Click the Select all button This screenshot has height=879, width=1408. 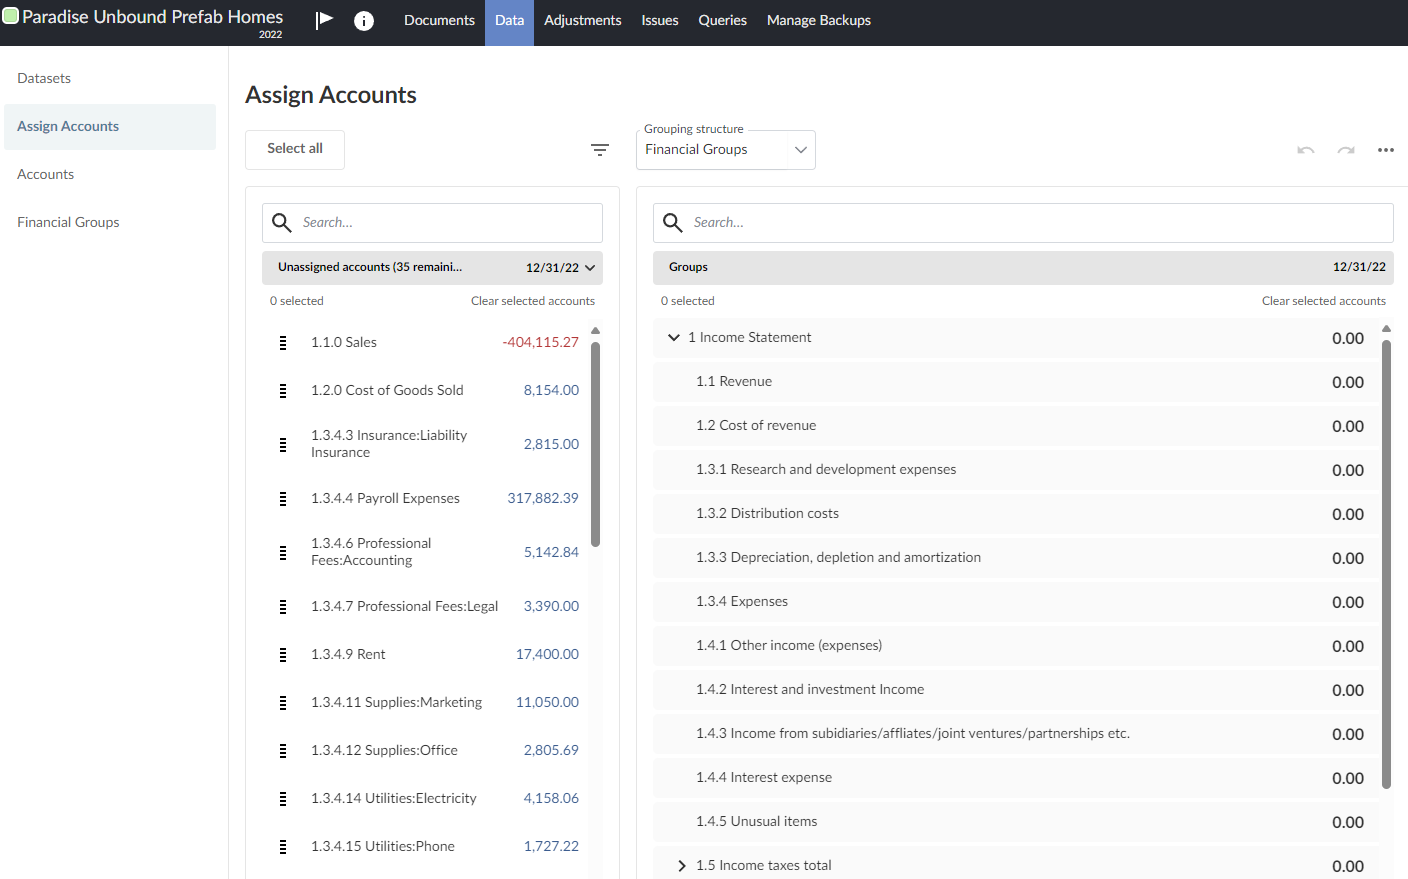[x=294, y=149]
